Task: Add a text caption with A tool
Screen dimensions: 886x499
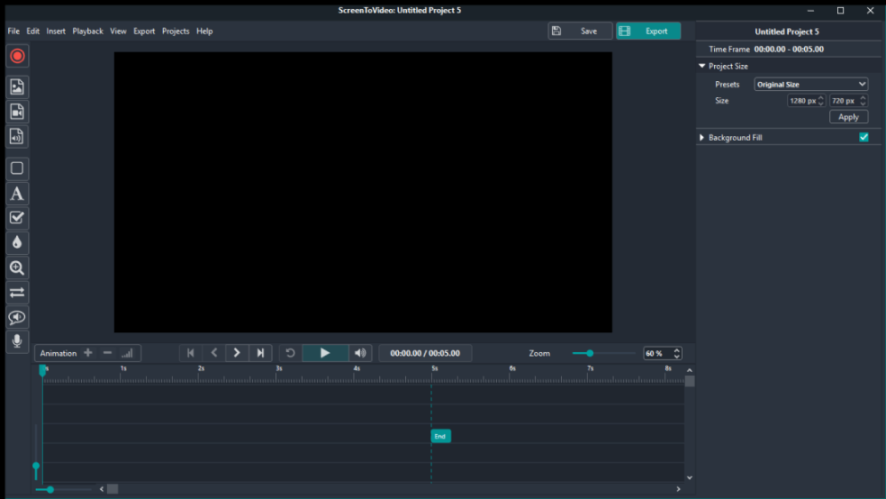Action: click(x=17, y=193)
